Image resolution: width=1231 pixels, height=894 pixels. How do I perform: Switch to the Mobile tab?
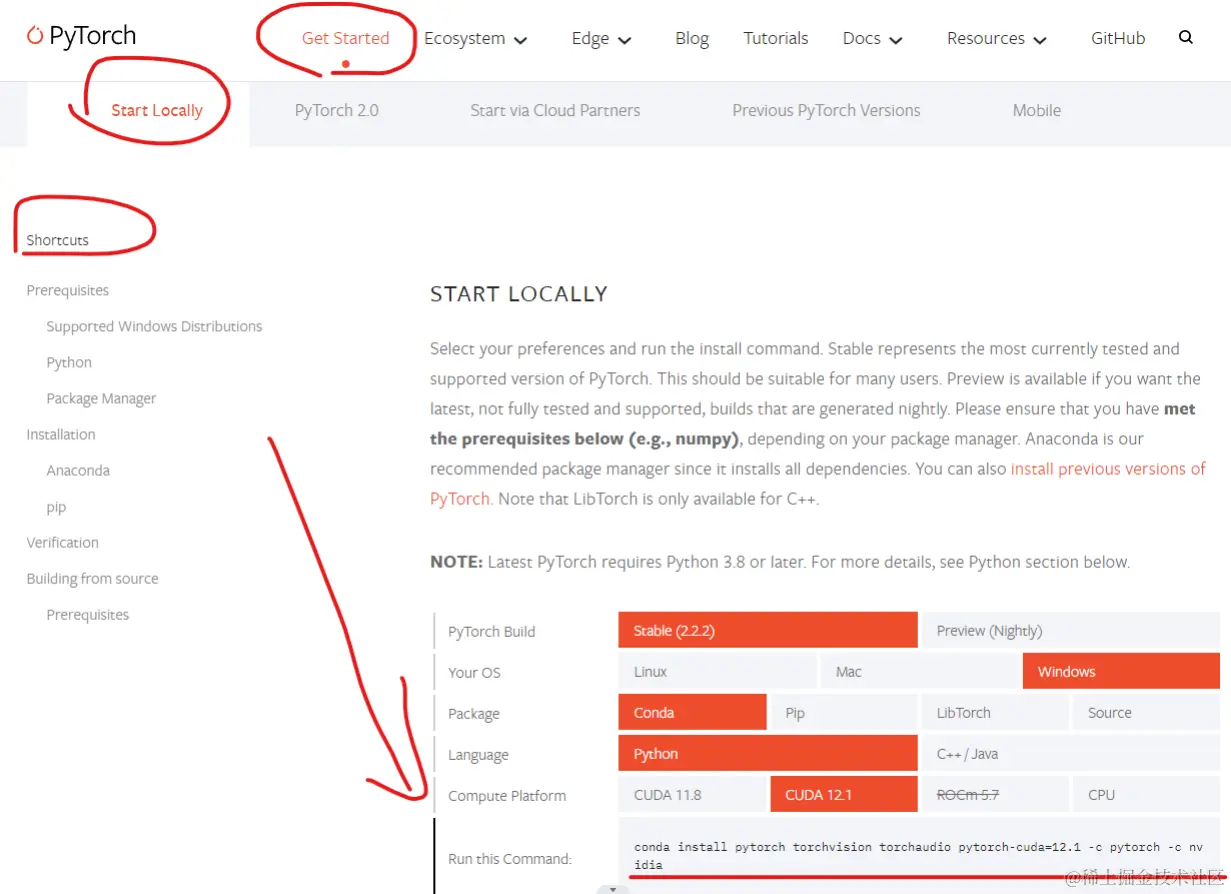pos(1037,110)
